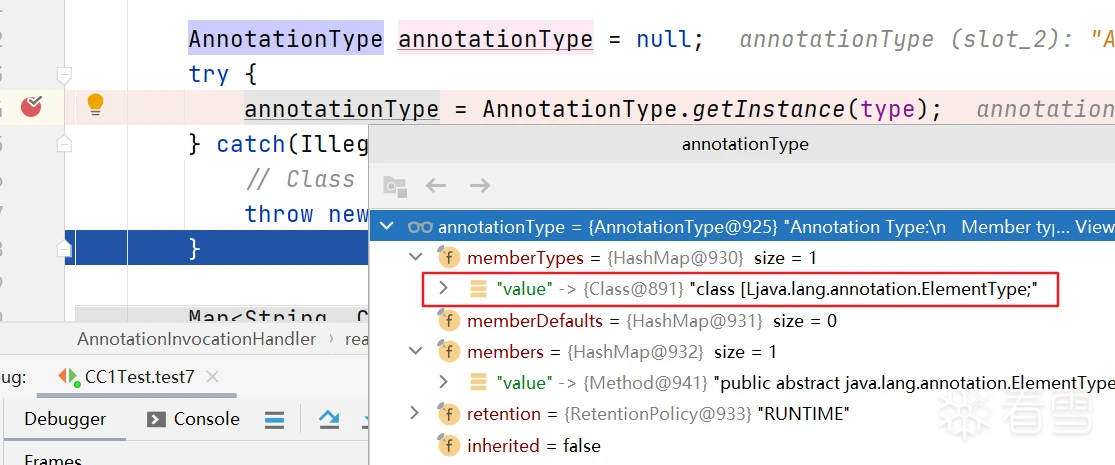This screenshot has width=1115, height=465.
Task: Click the View link on the annotationType row
Action: pos(1094,227)
